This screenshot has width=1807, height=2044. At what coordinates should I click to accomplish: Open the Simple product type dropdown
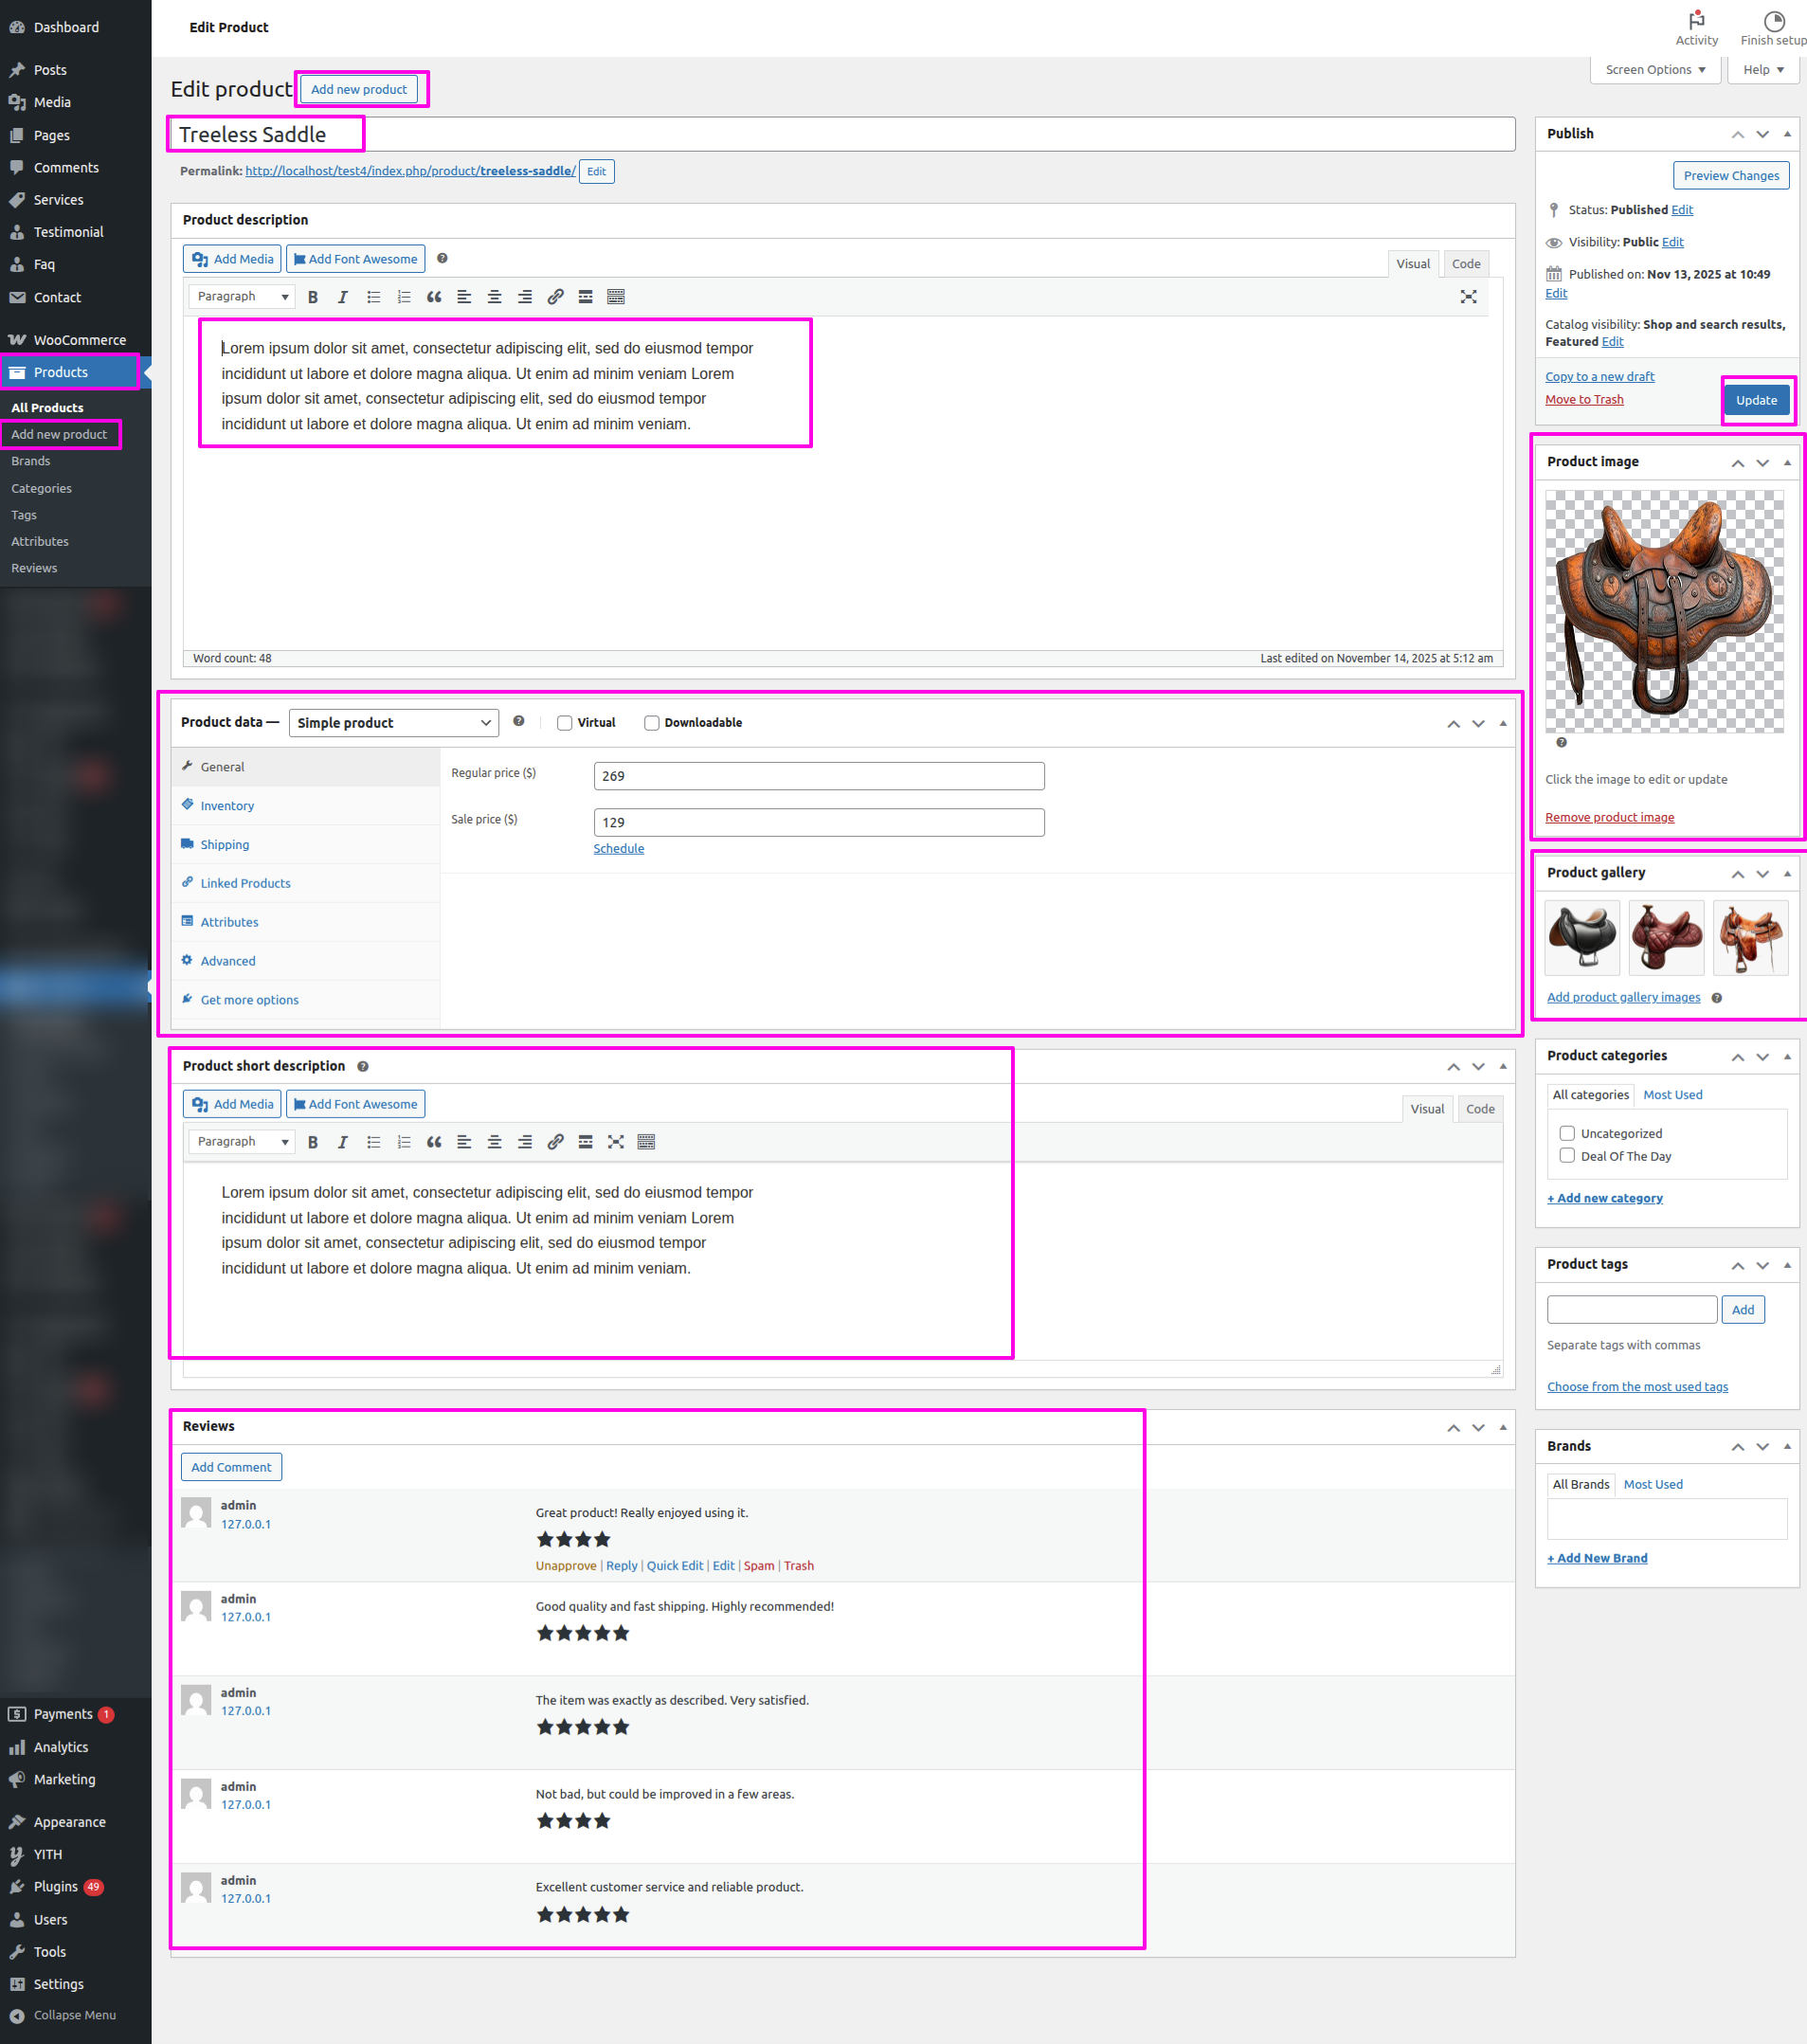pos(393,723)
